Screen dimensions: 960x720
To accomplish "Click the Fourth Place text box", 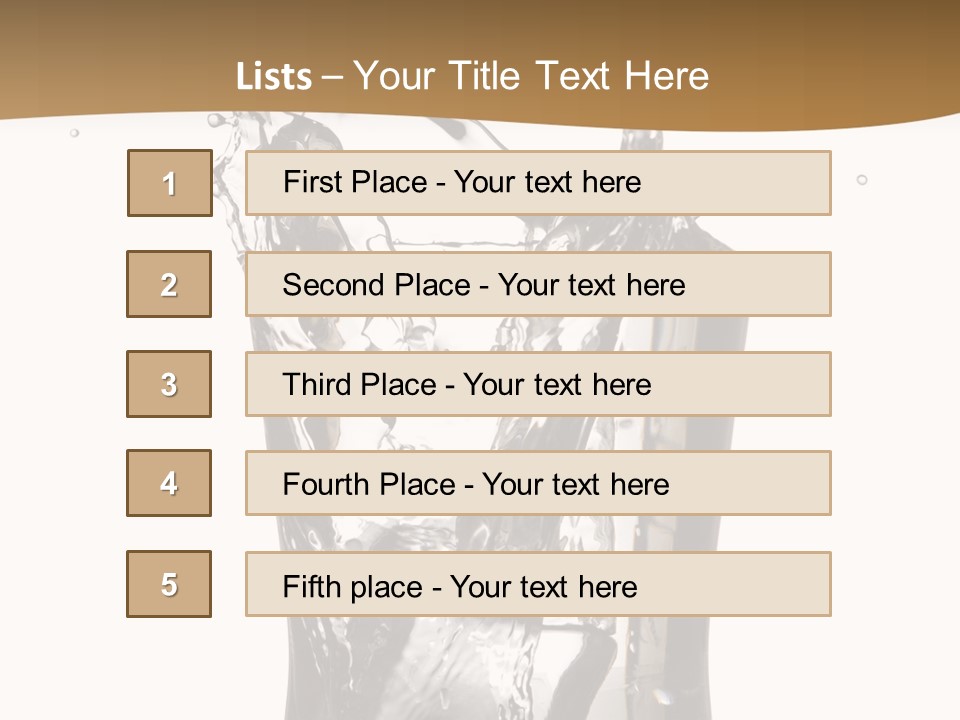I will [538, 484].
